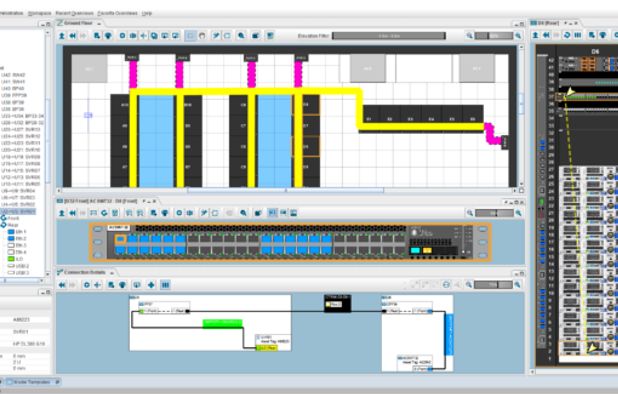
Task: Select the U42 SW42 row in the tree
Action: click(13, 75)
